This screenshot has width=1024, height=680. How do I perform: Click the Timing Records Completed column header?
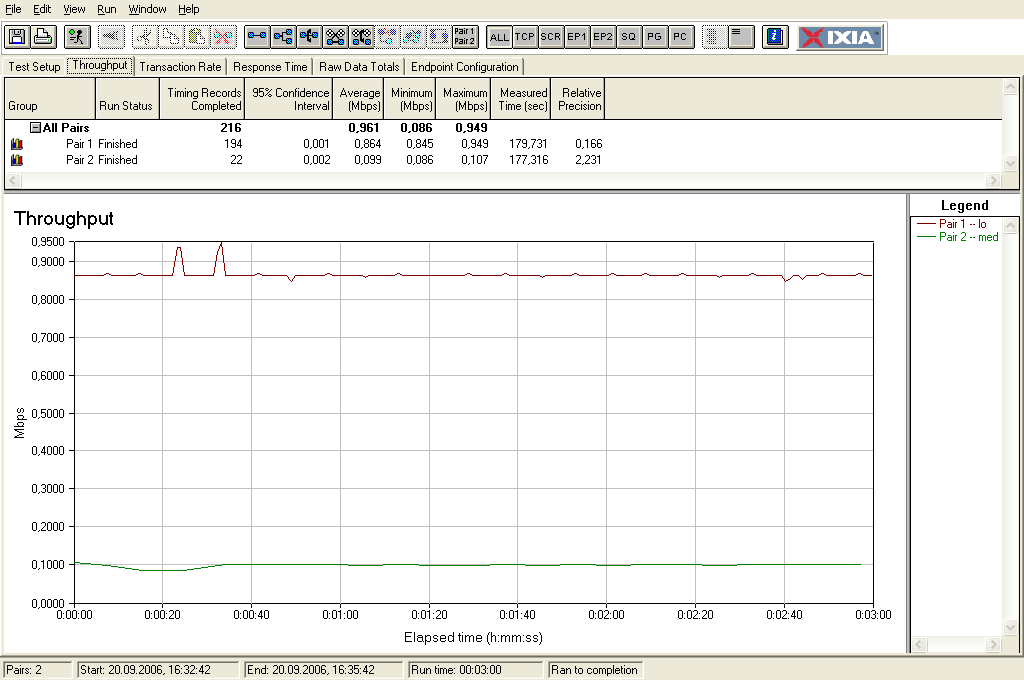(202, 99)
